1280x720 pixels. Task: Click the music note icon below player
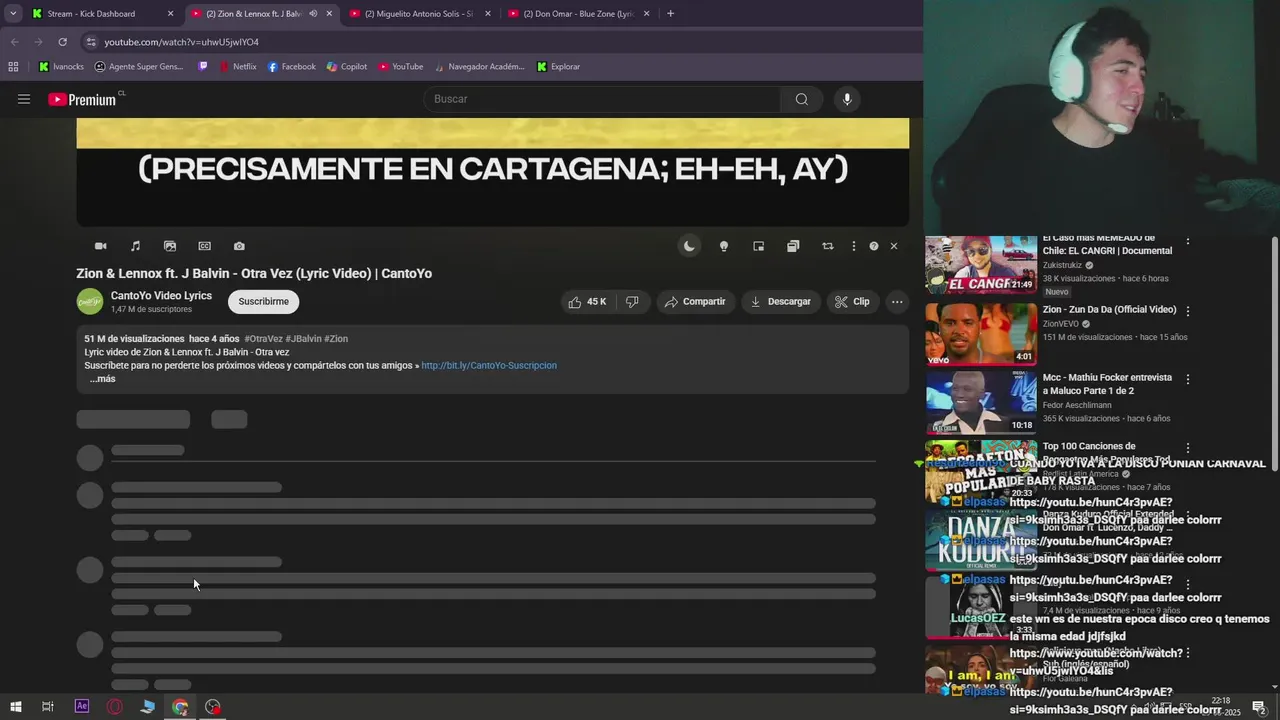(x=135, y=246)
